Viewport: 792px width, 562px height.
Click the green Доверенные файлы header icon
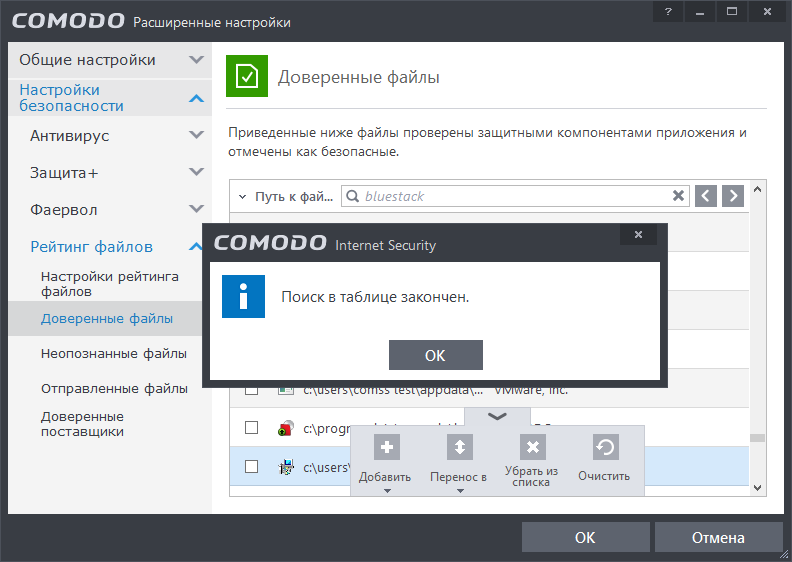tap(247, 76)
